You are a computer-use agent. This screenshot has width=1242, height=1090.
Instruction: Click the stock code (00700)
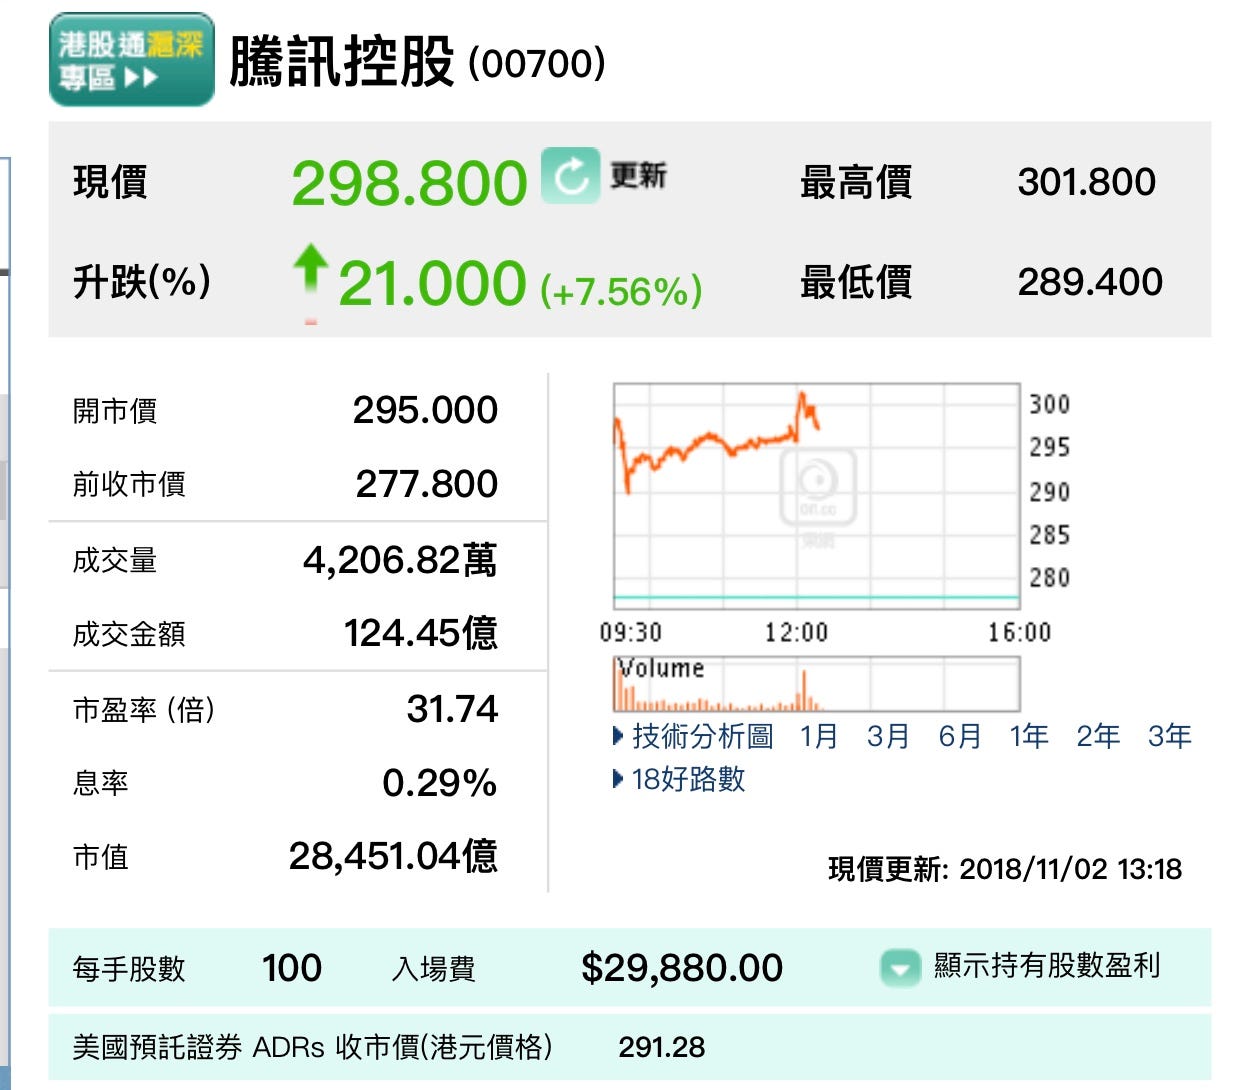pyautogui.click(x=537, y=64)
